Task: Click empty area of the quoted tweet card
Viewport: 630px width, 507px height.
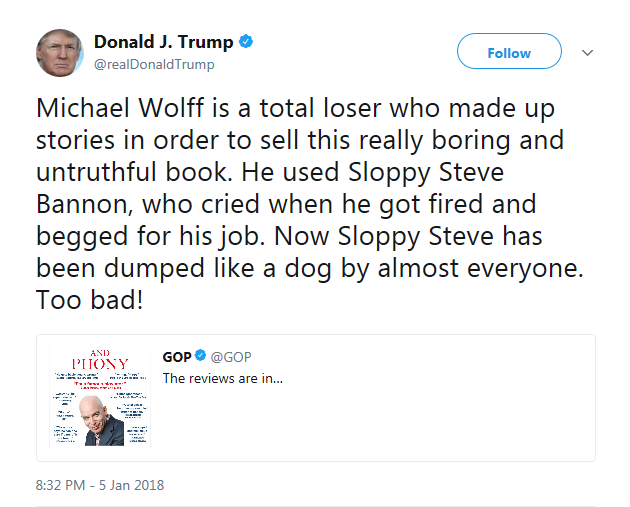Action: 402,422
